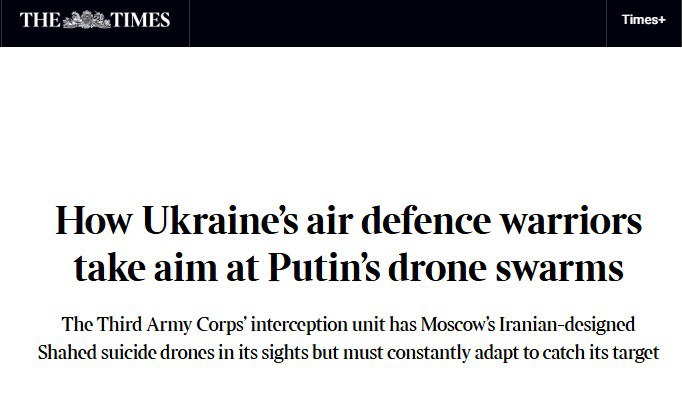
Task: Click the headline word "How"
Action: coord(94,221)
